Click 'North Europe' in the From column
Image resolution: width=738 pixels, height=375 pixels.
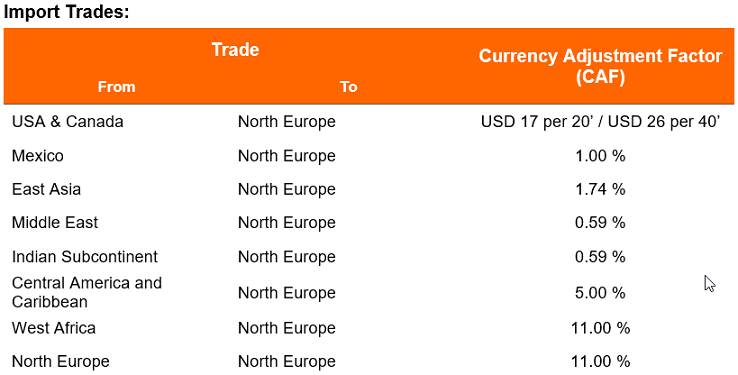[x=61, y=362]
